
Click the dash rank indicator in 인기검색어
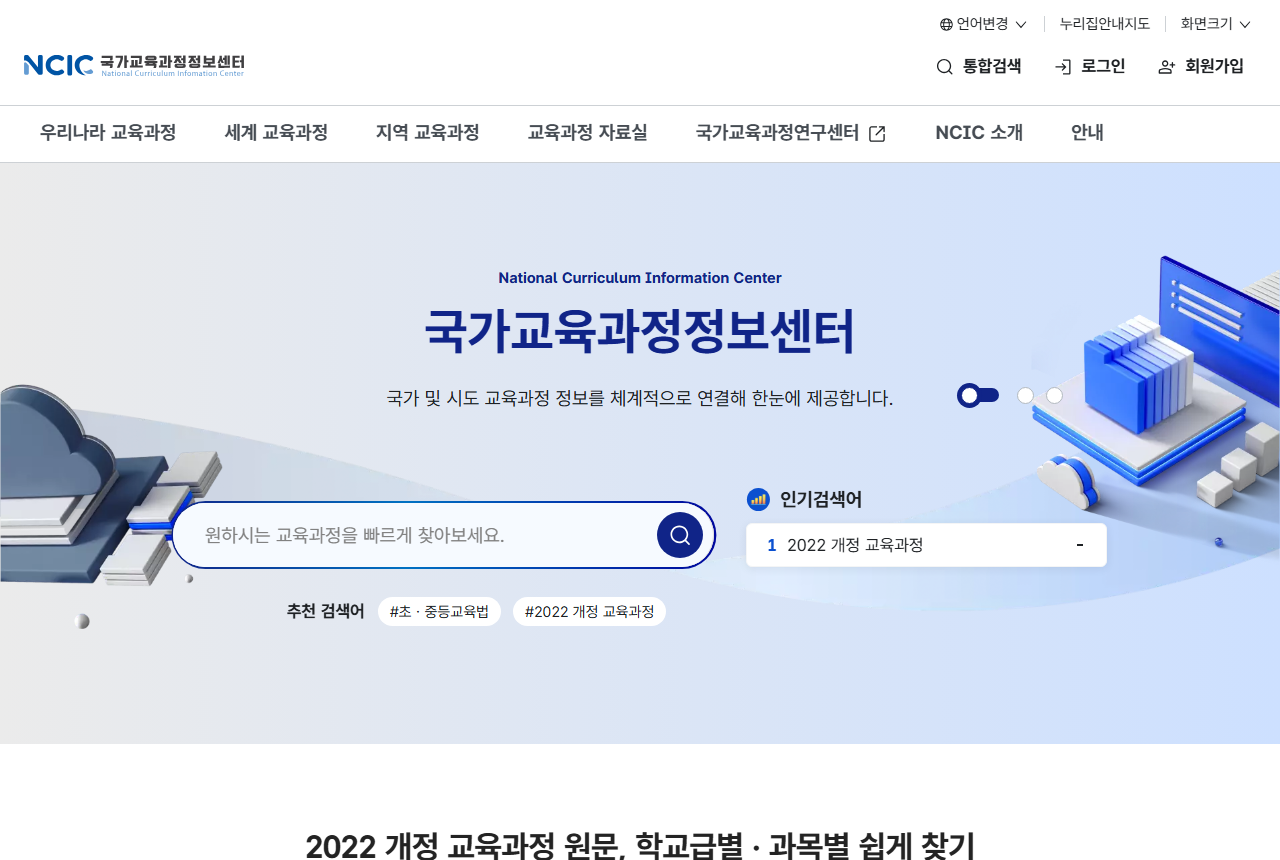click(1080, 545)
